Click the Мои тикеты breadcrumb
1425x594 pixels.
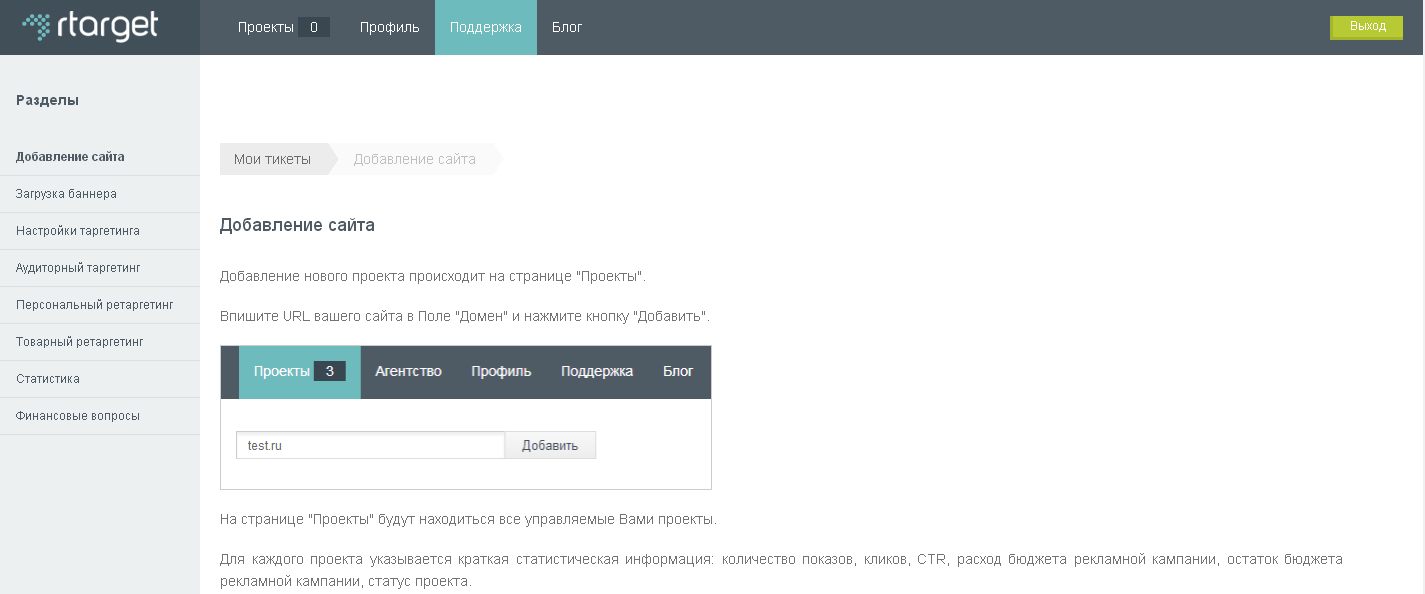tap(273, 159)
